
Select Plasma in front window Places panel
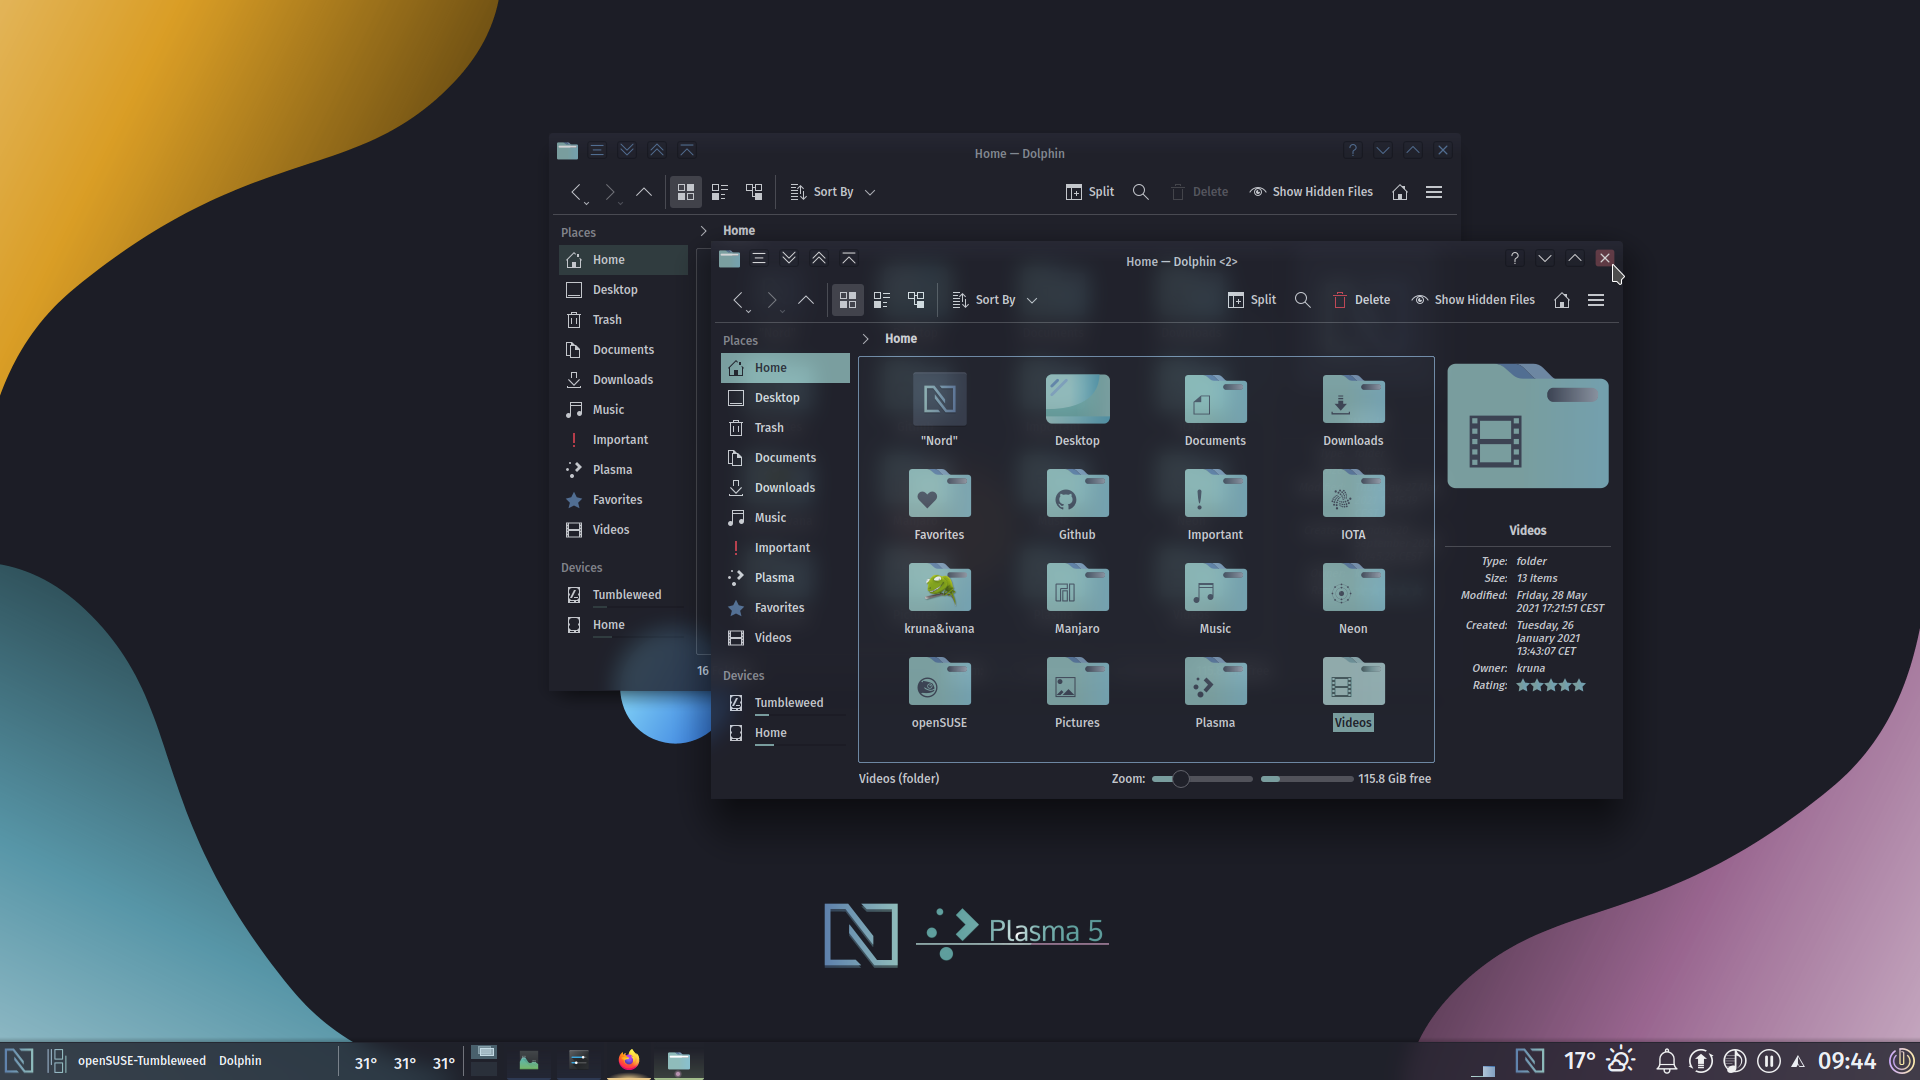[x=785, y=578]
